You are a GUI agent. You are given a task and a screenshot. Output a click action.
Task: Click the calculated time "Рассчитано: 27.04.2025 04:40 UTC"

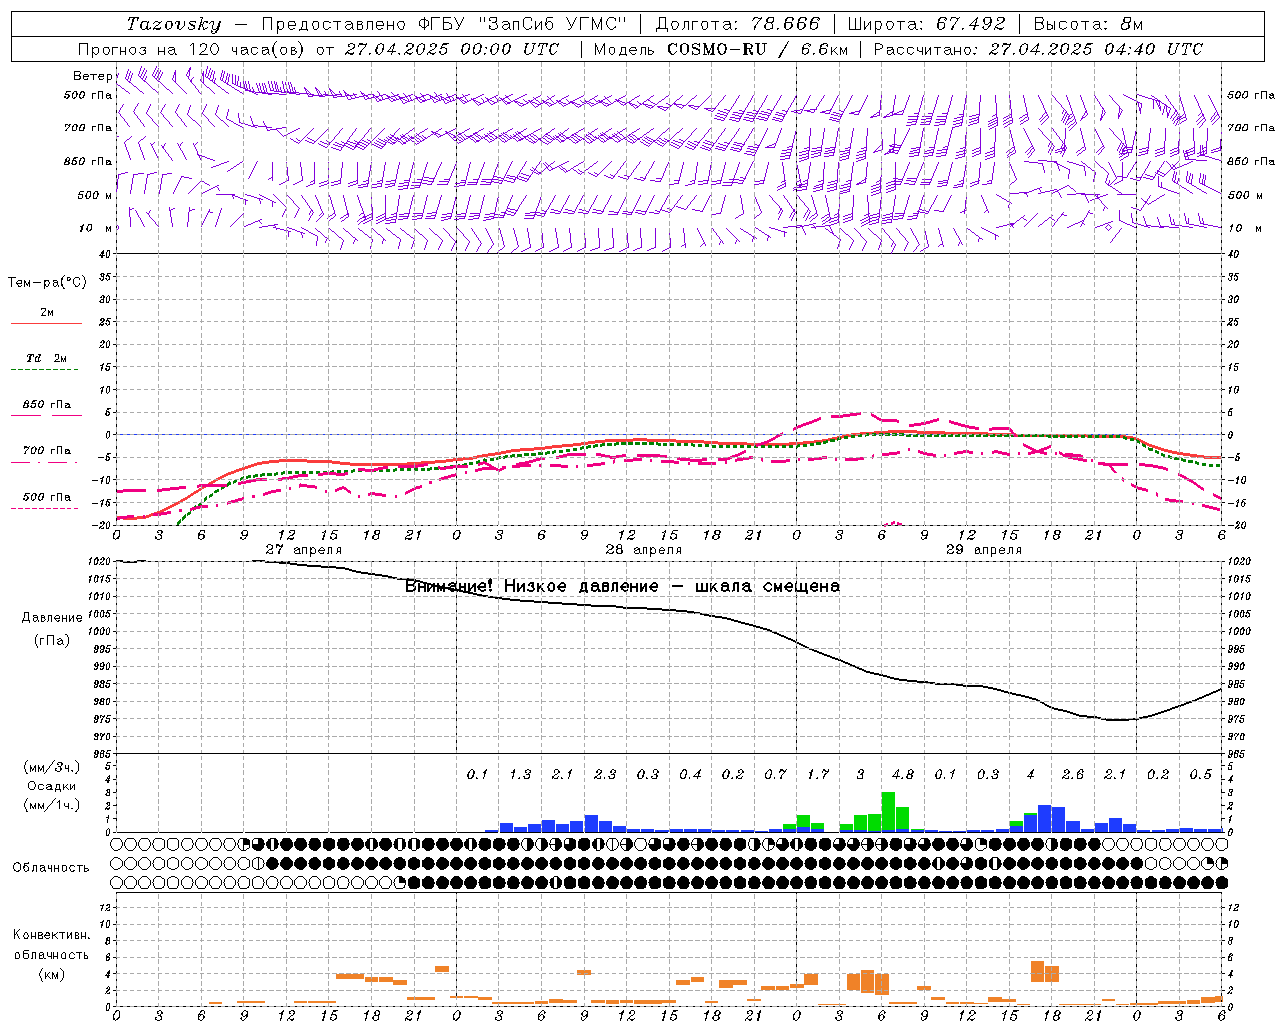coord(1038,49)
